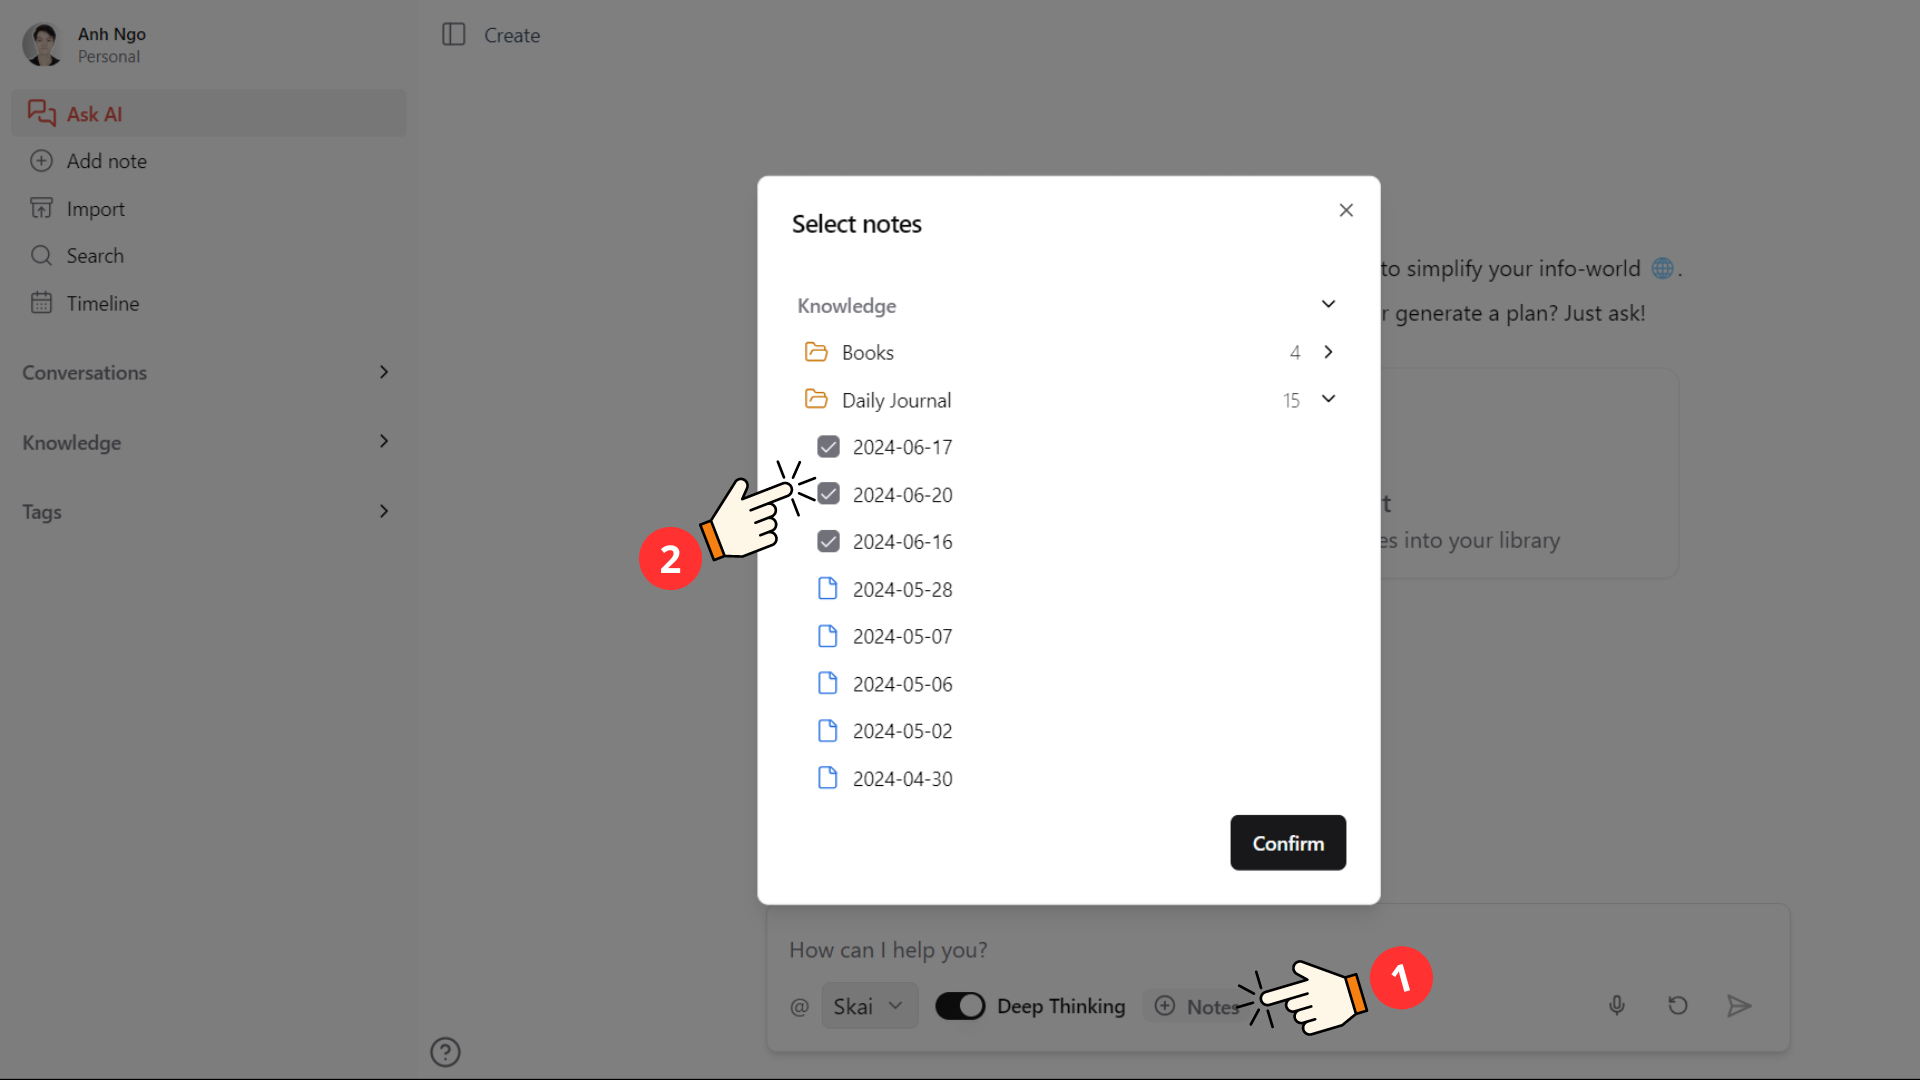
Task: Click the 2024-05-28 note entry
Action: [x=903, y=588]
